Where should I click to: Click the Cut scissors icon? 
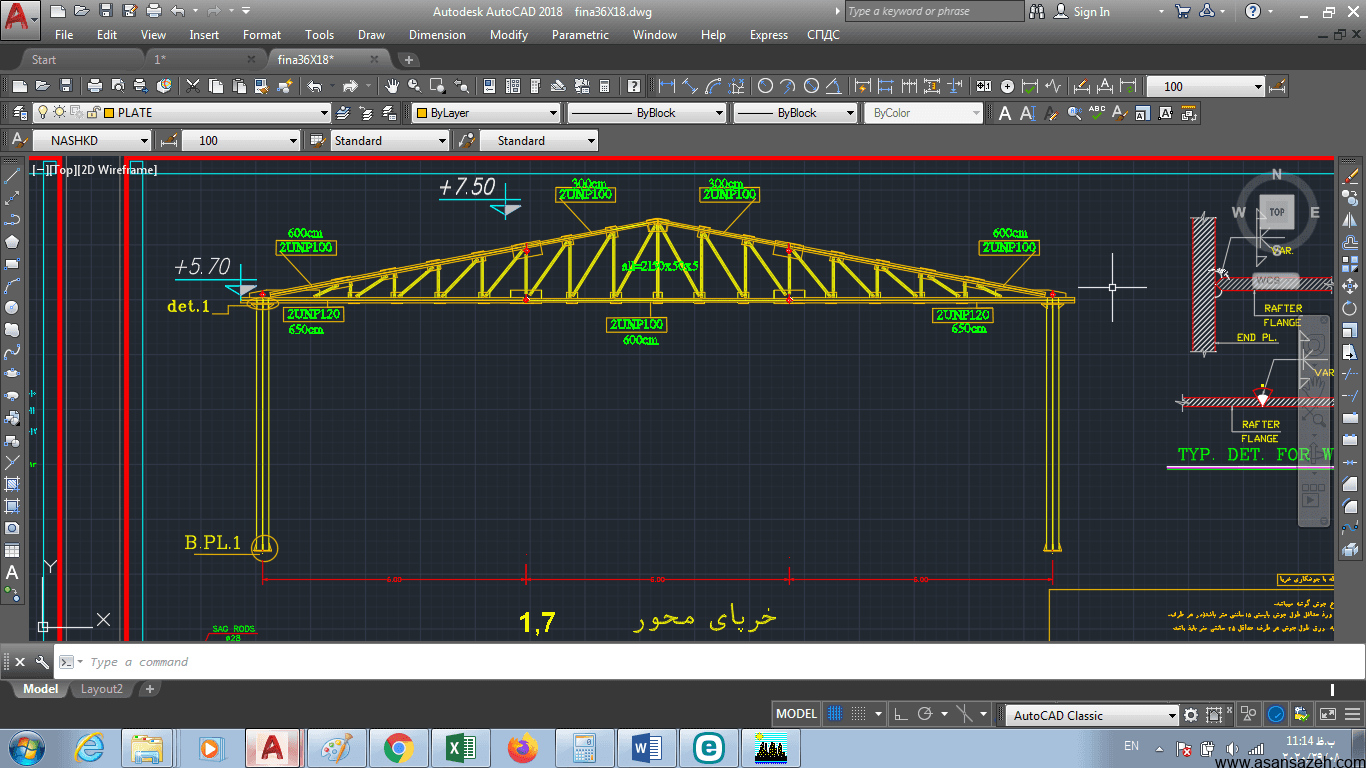tap(192, 87)
